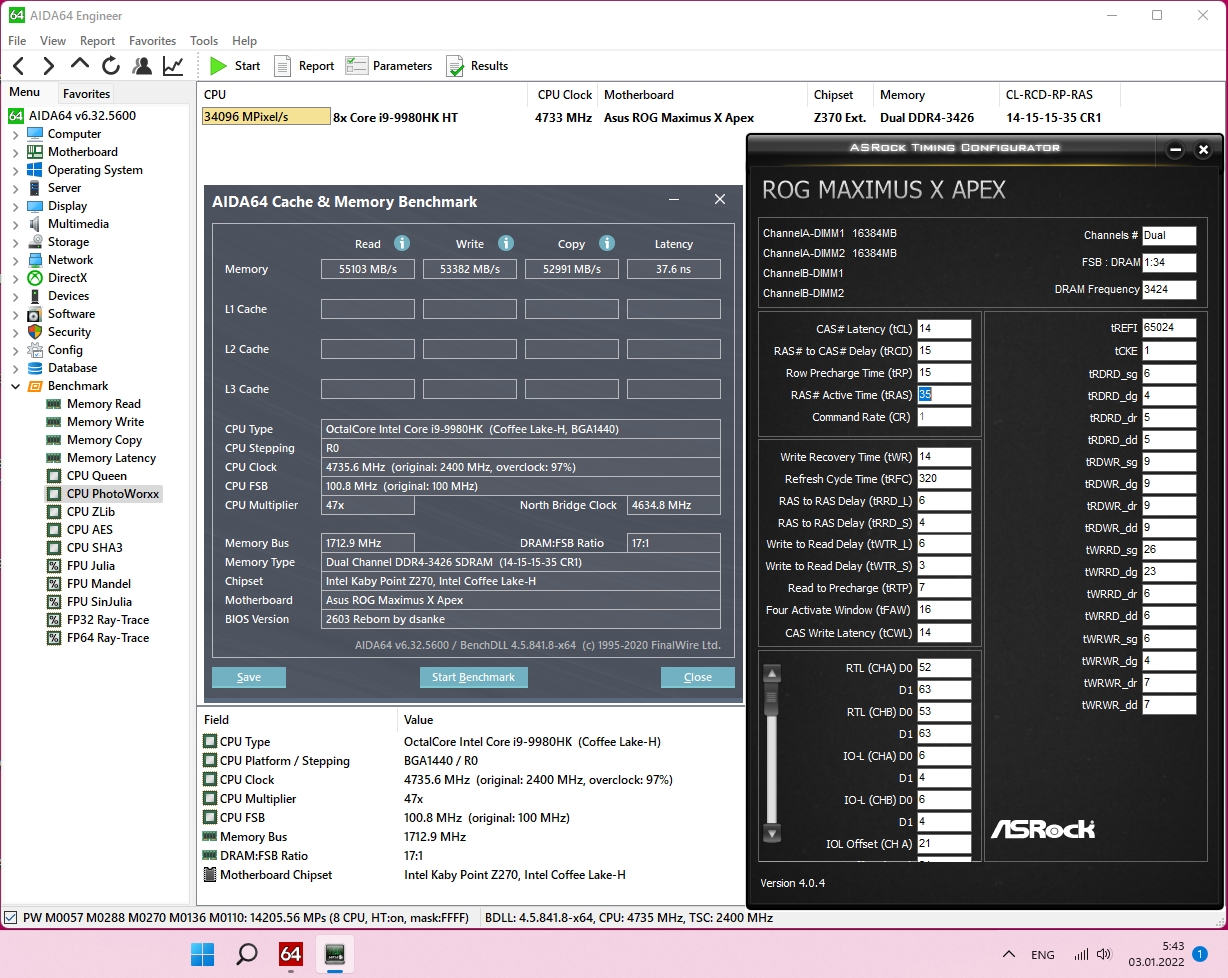Click the Timing Configurator scrollbar down arrow
1228x978 pixels.
(x=771, y=832)
